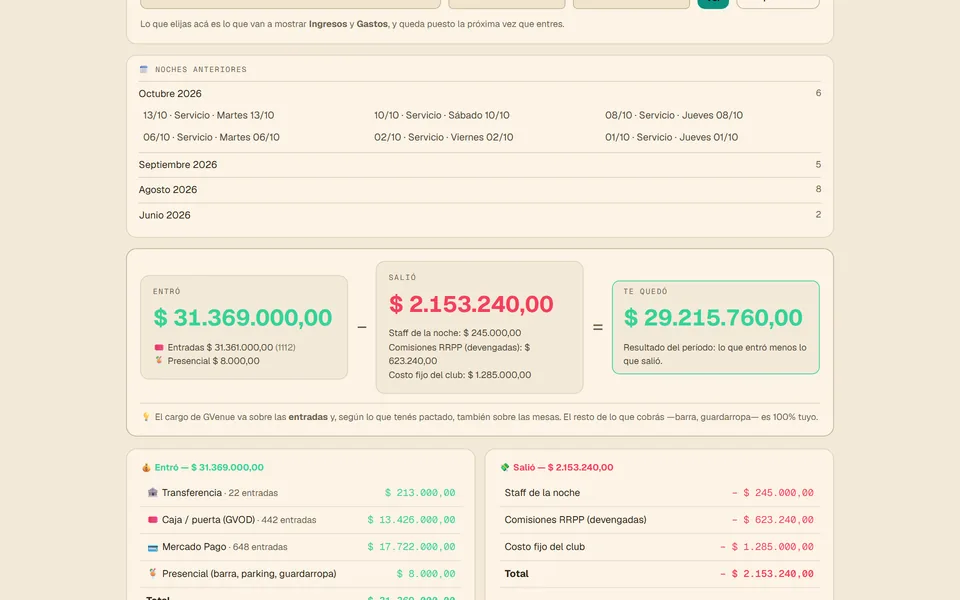This screenshot has width=960, height=600.
Task: Open the 01/10 Servicio Jueves night
Action: click(x=672, y=137)
